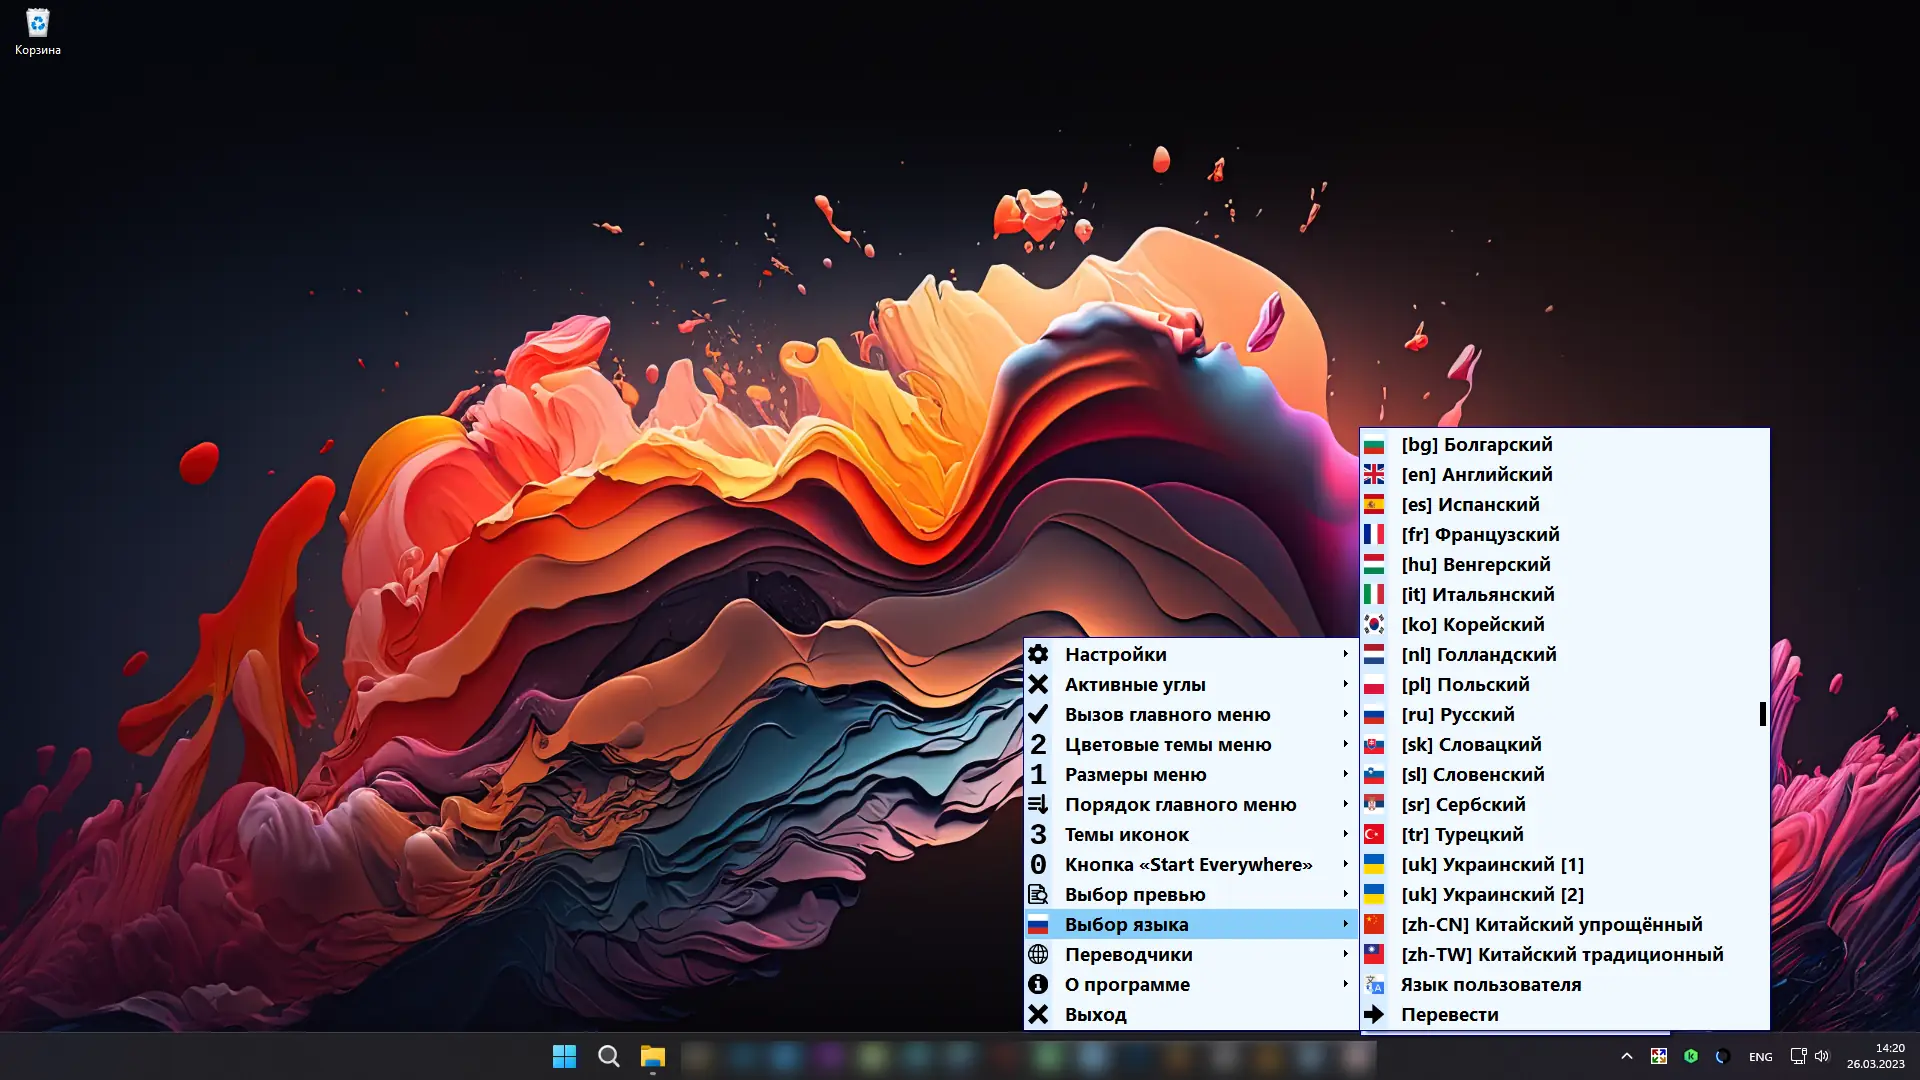This screenshot has width=1920, height=1080.
Task: Open File Explorer from the taskbar
Action: coord(653,1056)
